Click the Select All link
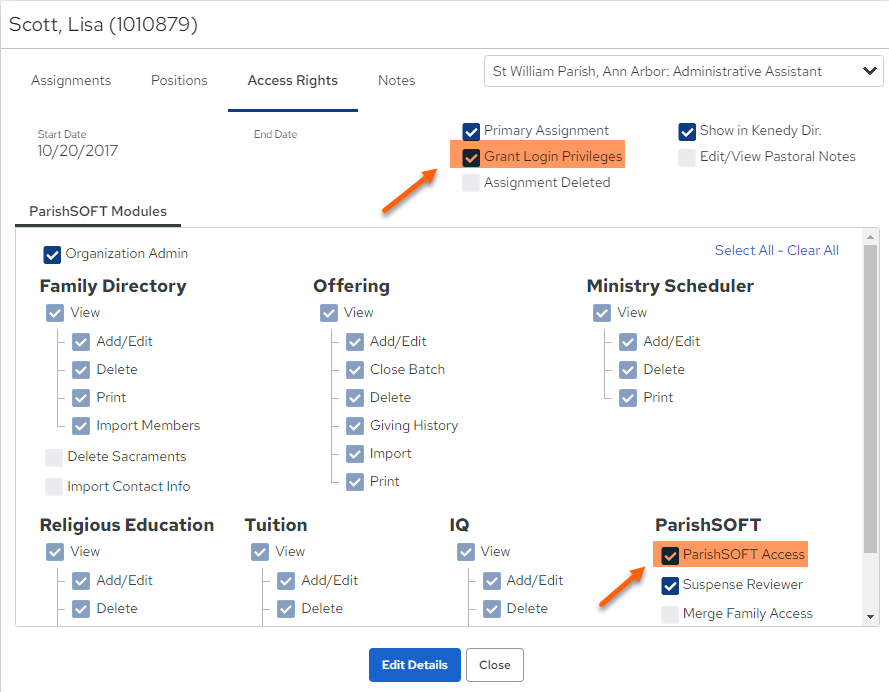 pyautogui.click(x=744, y=250)
